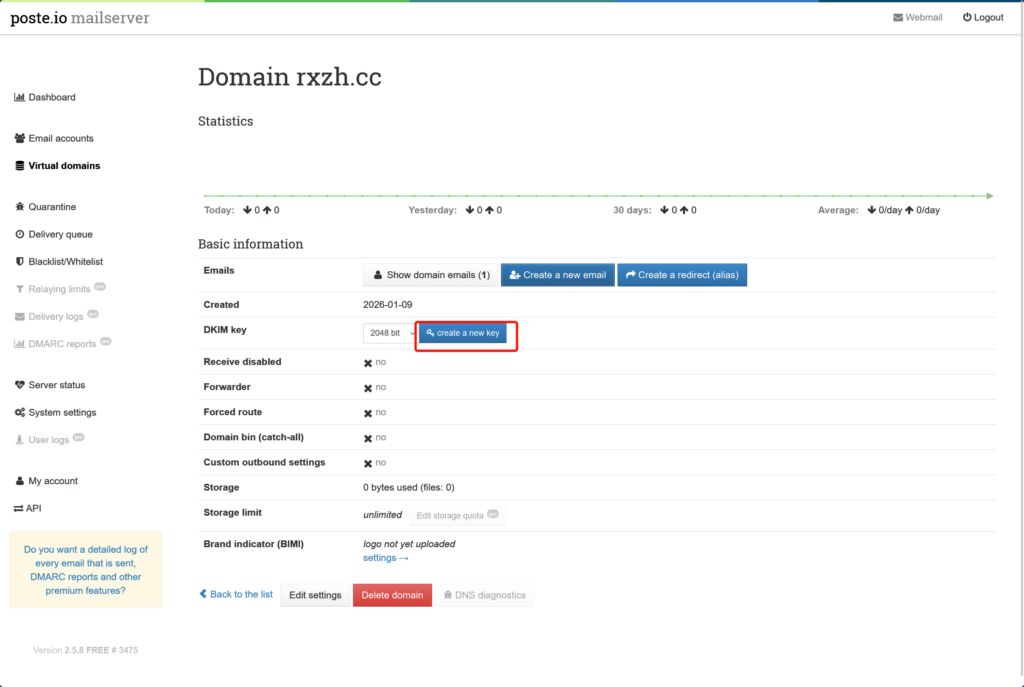The height and width of the screenshot is (687, 1024).
Task: Click the Dashboard chart icon in sidebar
Action: pos(19,98)
